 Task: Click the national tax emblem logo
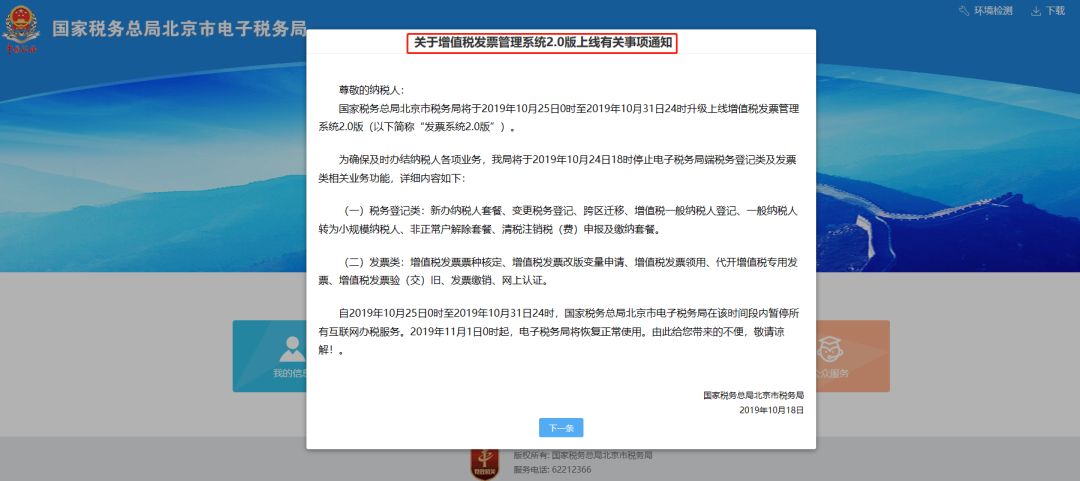(x=21, y=28)
